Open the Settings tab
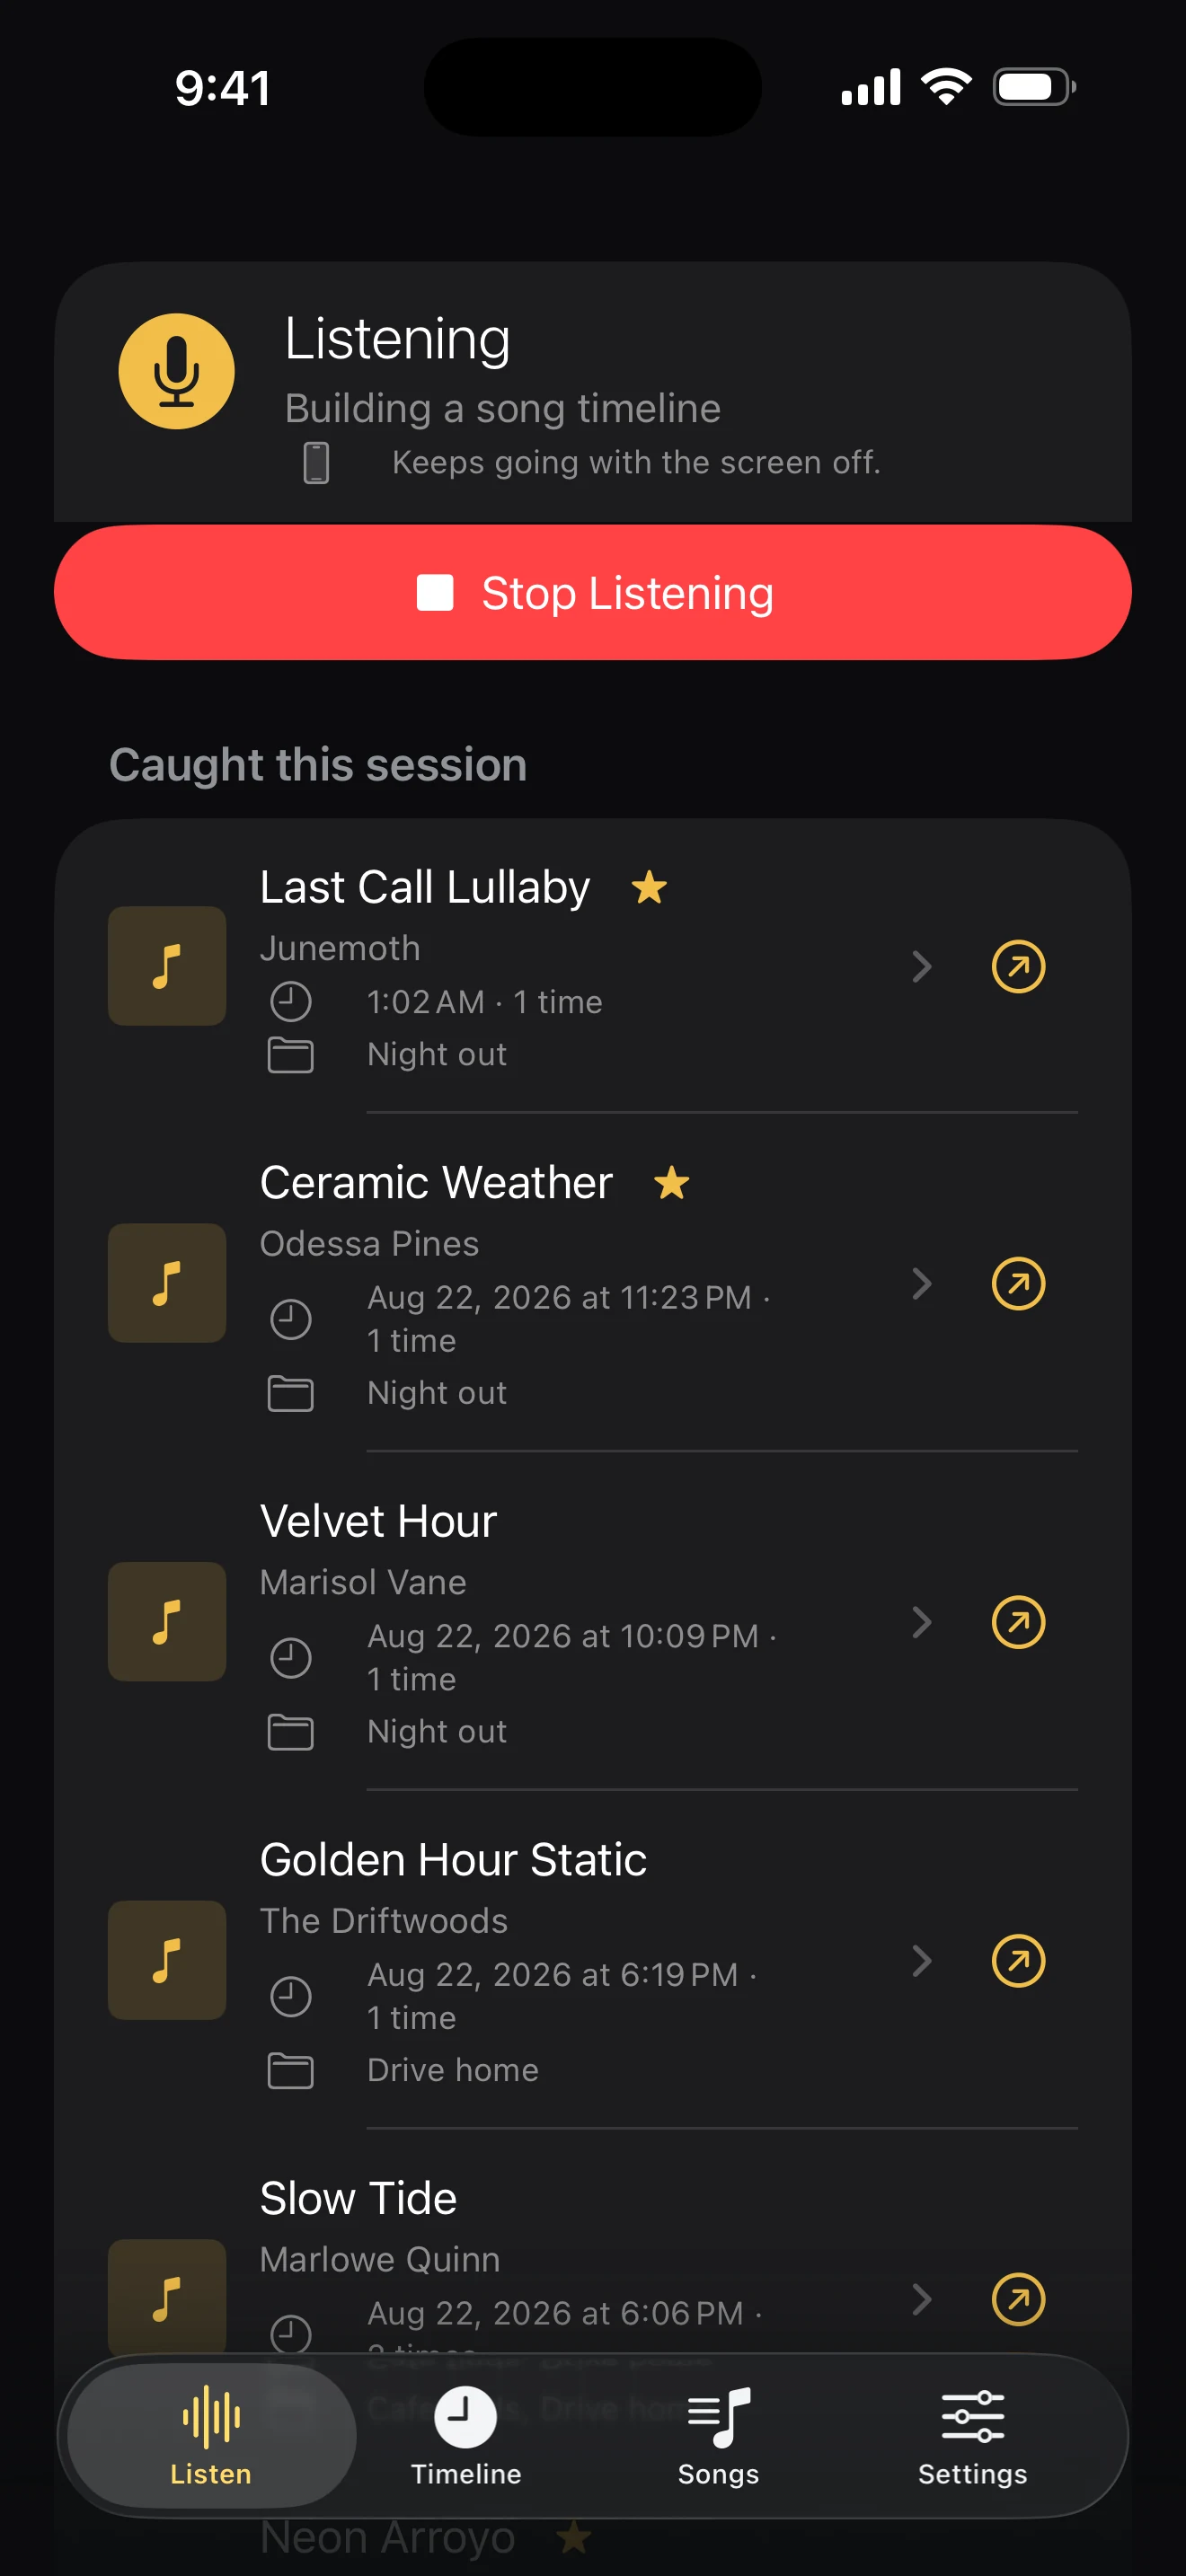 (972, 2436)
